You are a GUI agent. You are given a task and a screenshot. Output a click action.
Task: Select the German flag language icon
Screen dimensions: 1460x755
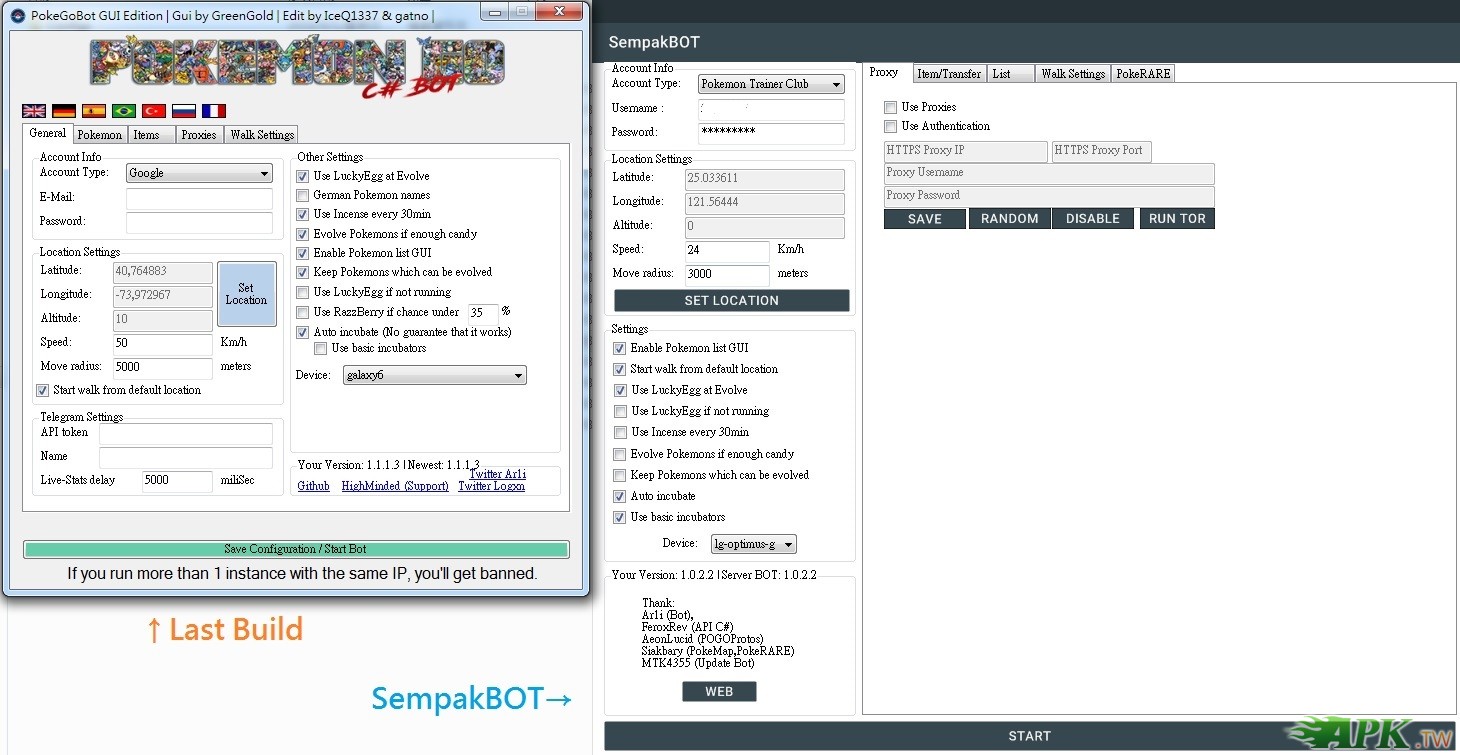(x=64, y=111)
